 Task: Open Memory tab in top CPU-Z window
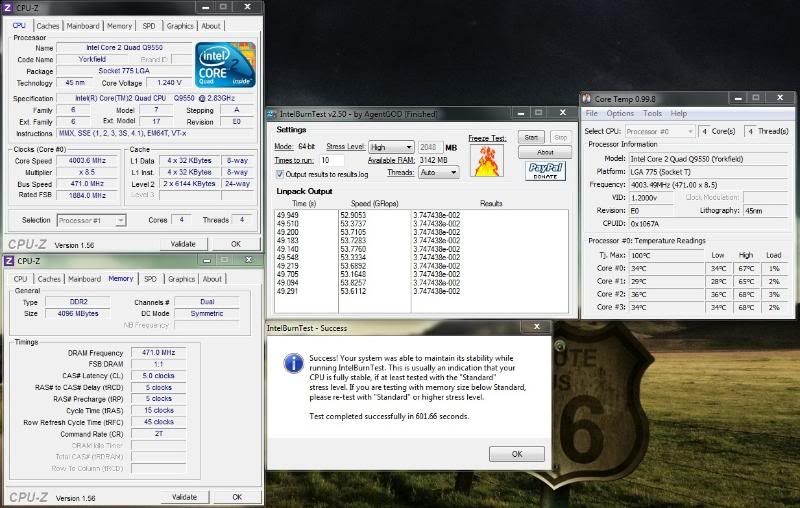119,26
